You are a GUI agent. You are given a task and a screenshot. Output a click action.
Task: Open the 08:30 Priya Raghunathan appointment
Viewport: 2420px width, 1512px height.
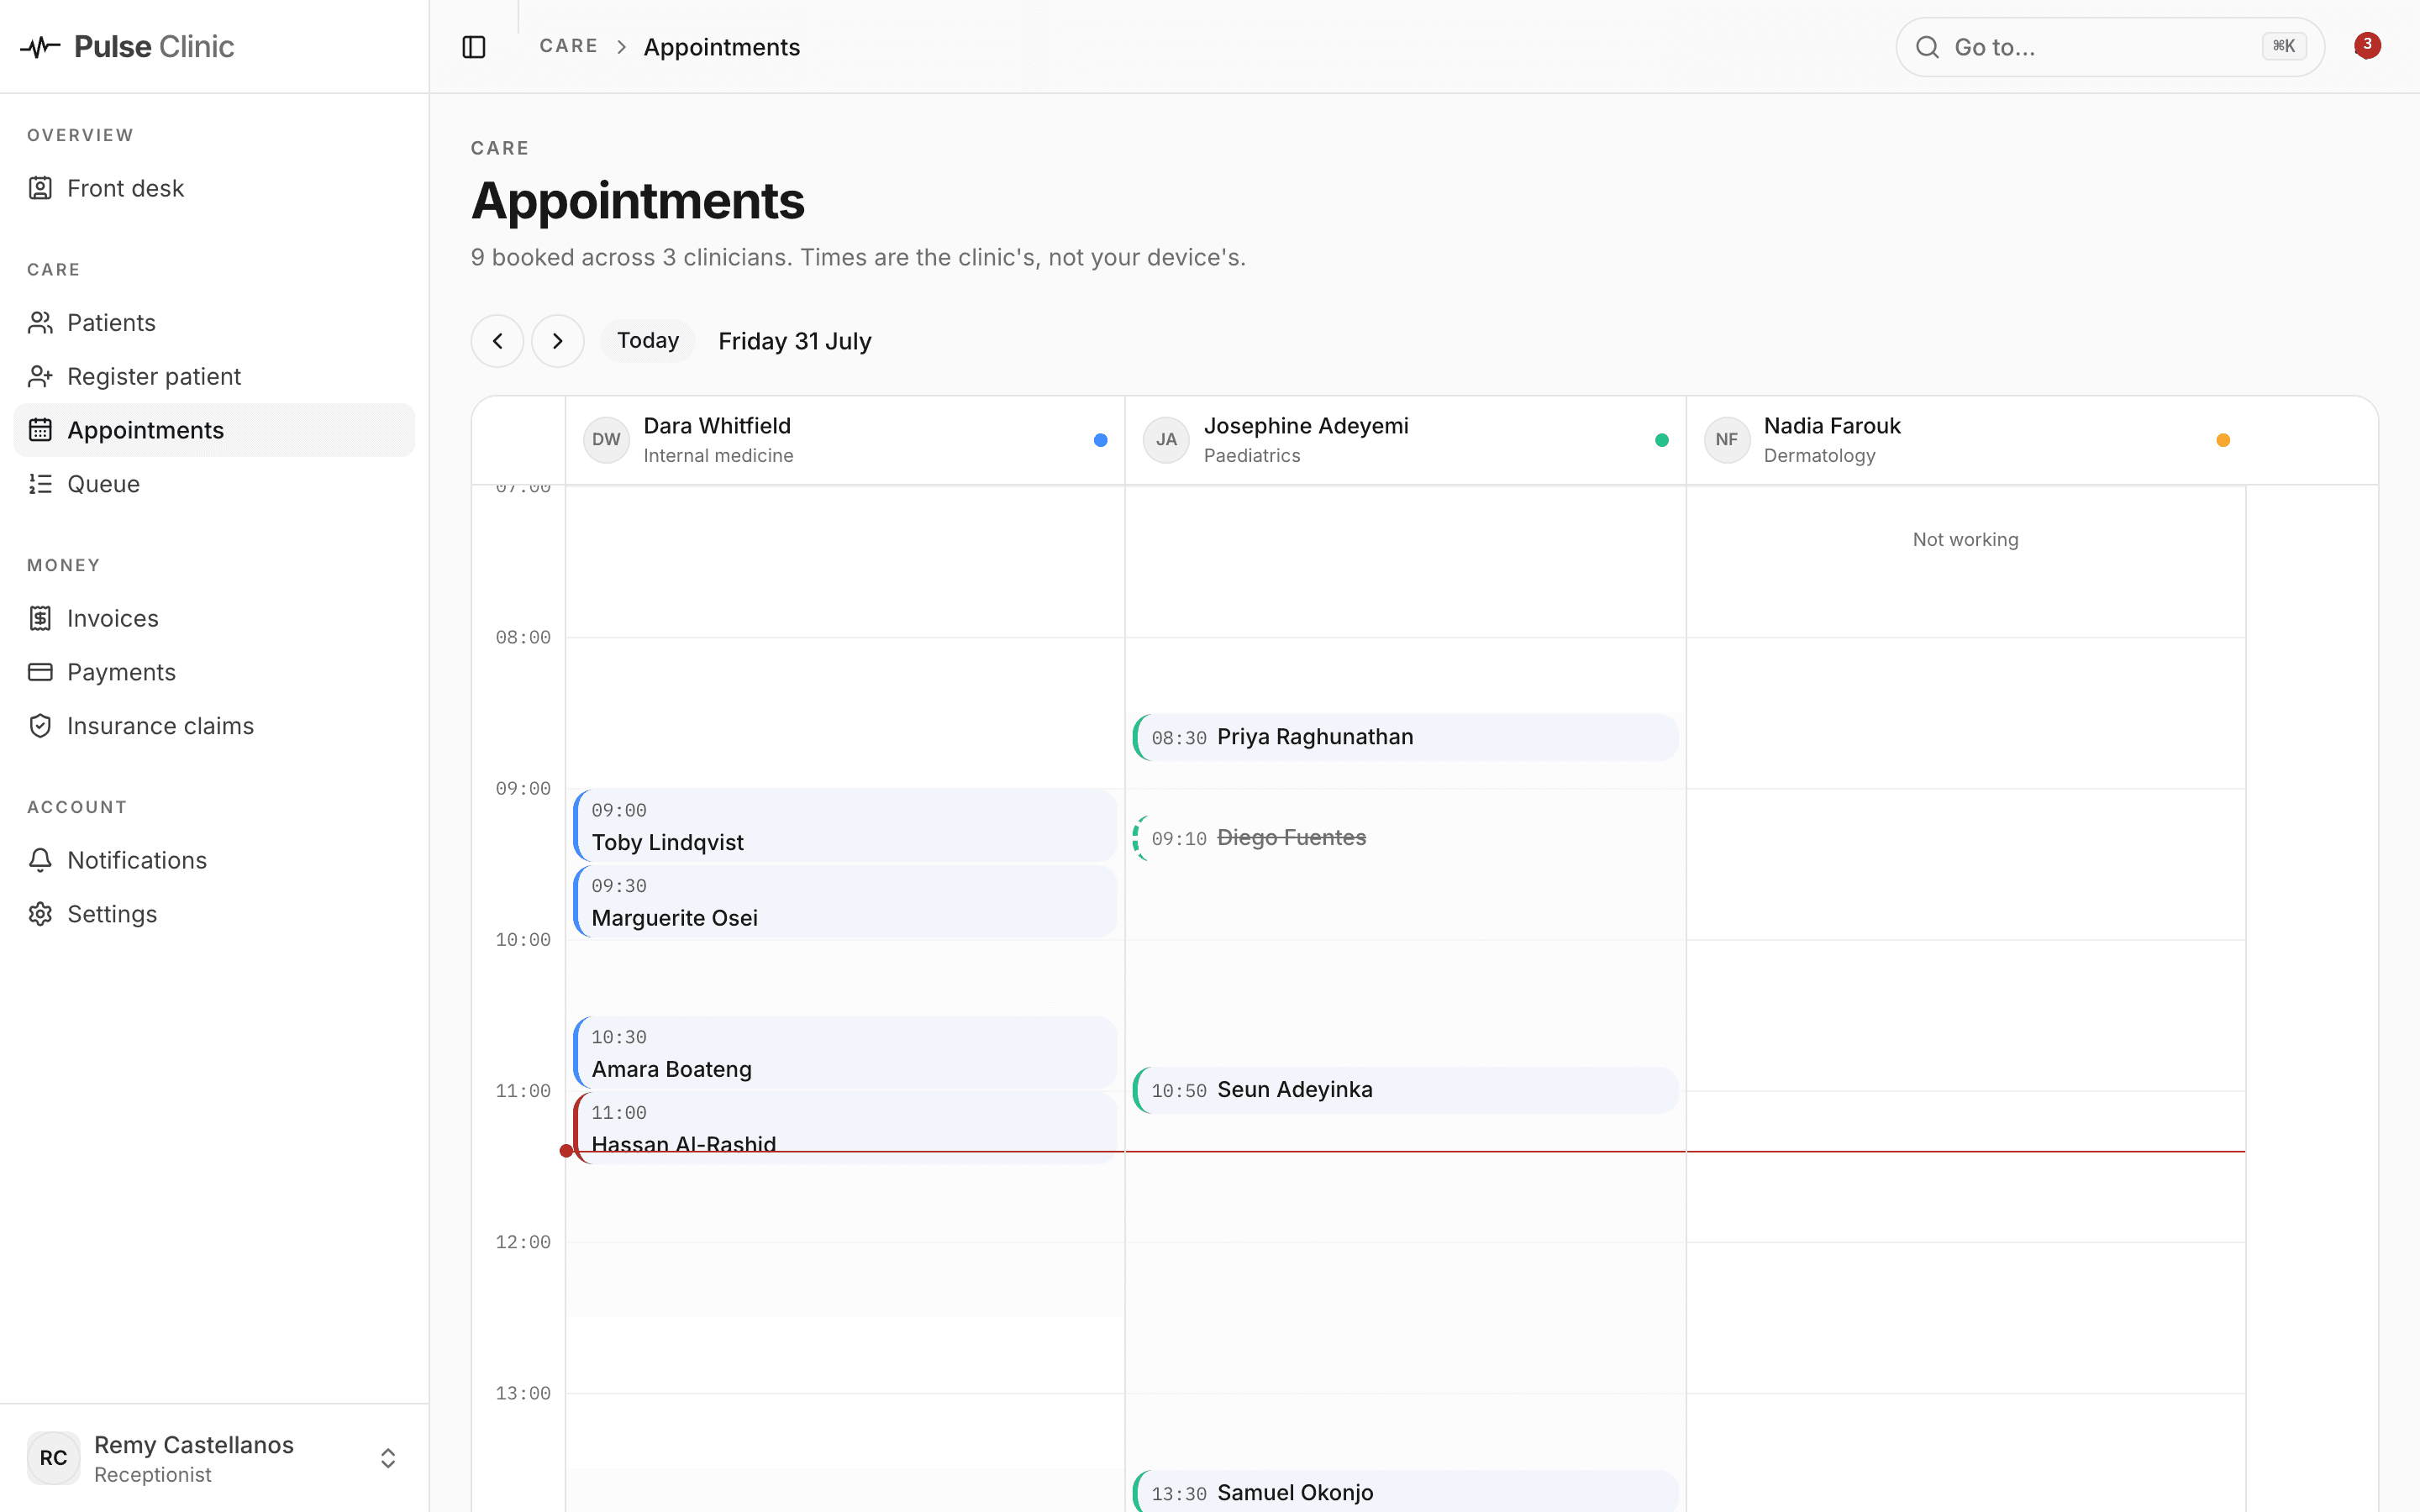[1405, 738]
